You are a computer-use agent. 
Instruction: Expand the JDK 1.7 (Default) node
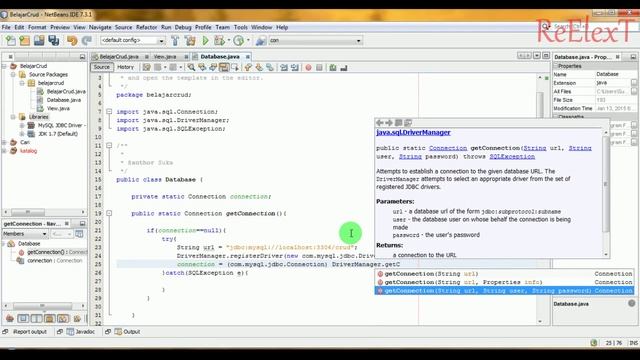(22, 134)
